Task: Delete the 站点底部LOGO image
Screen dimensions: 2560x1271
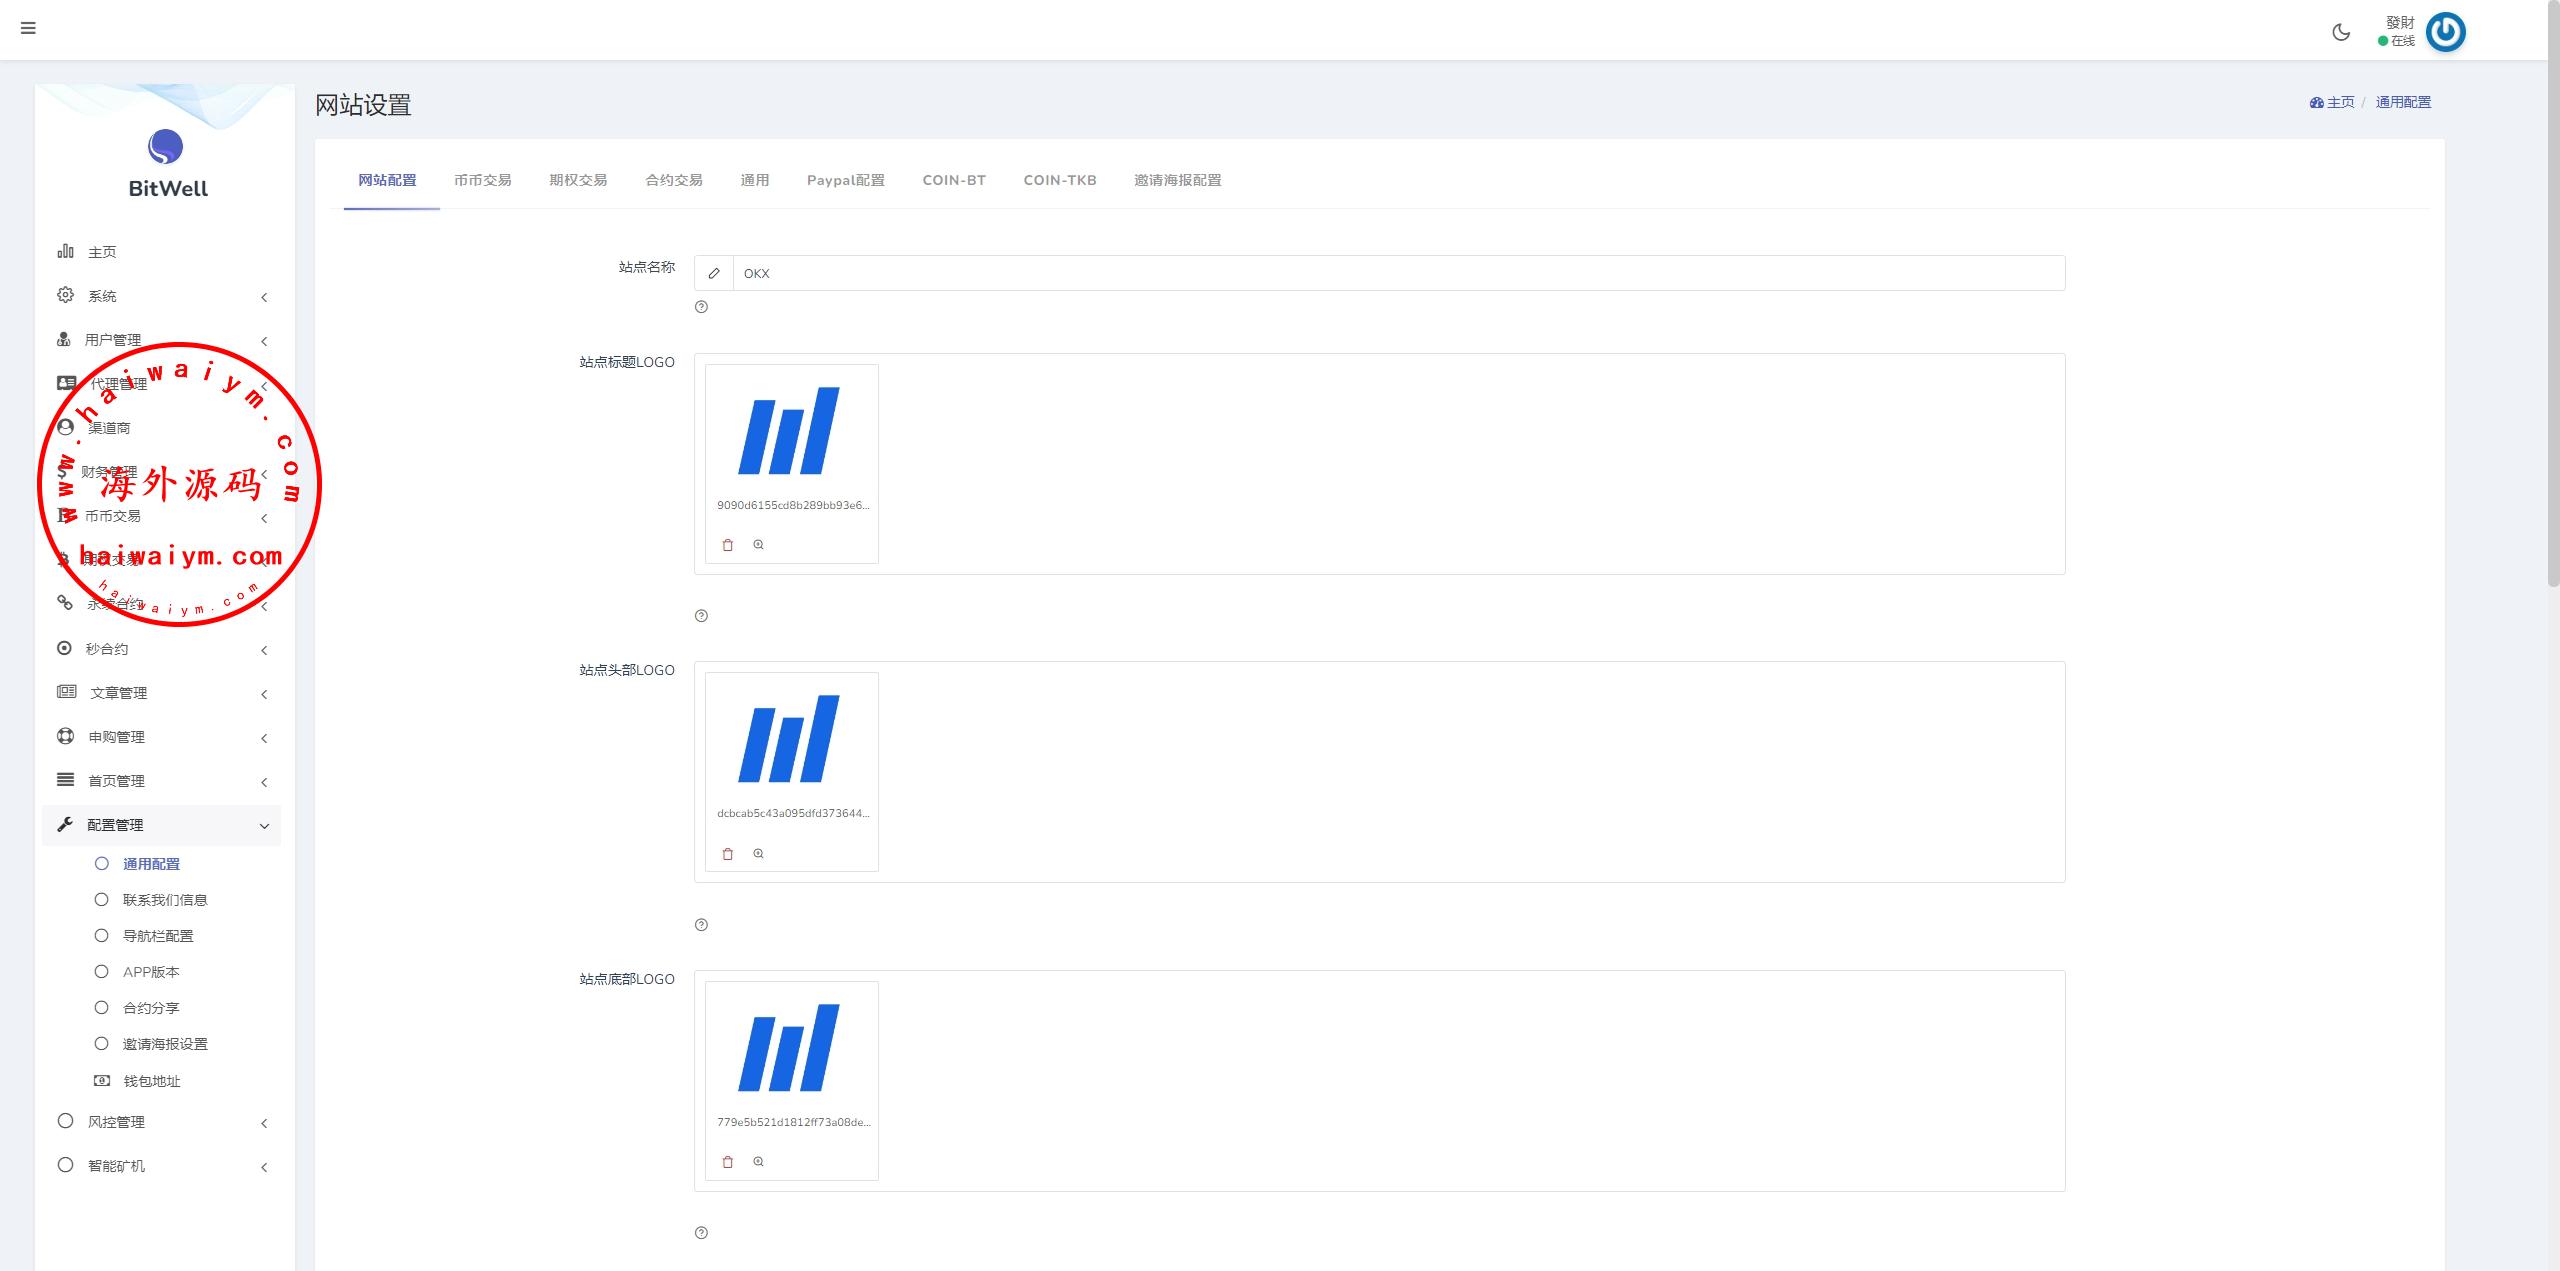Action: click(728, 1162)
